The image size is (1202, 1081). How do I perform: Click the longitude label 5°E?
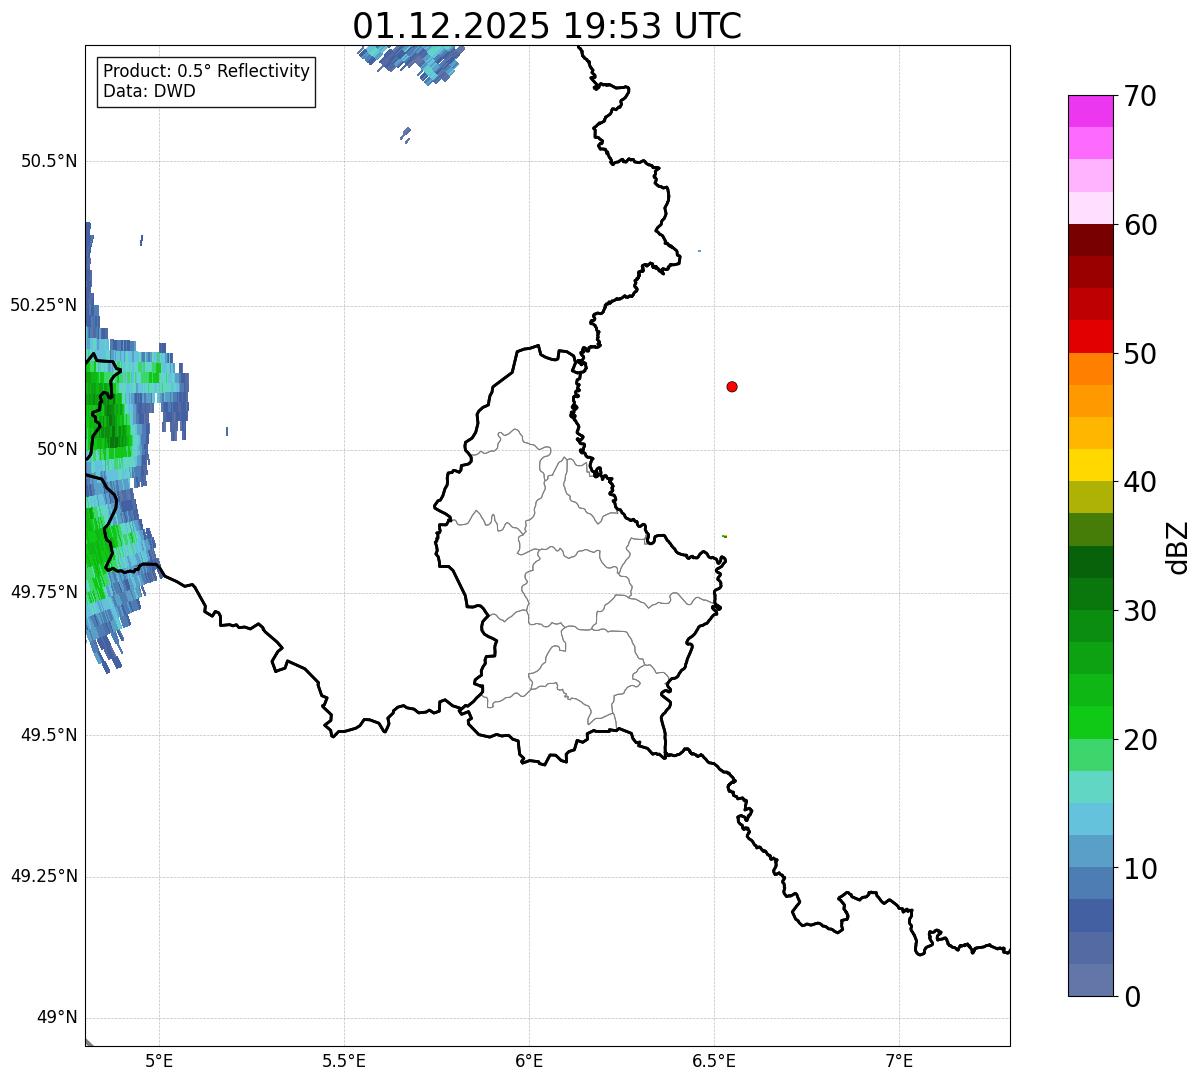(159, 1060)
